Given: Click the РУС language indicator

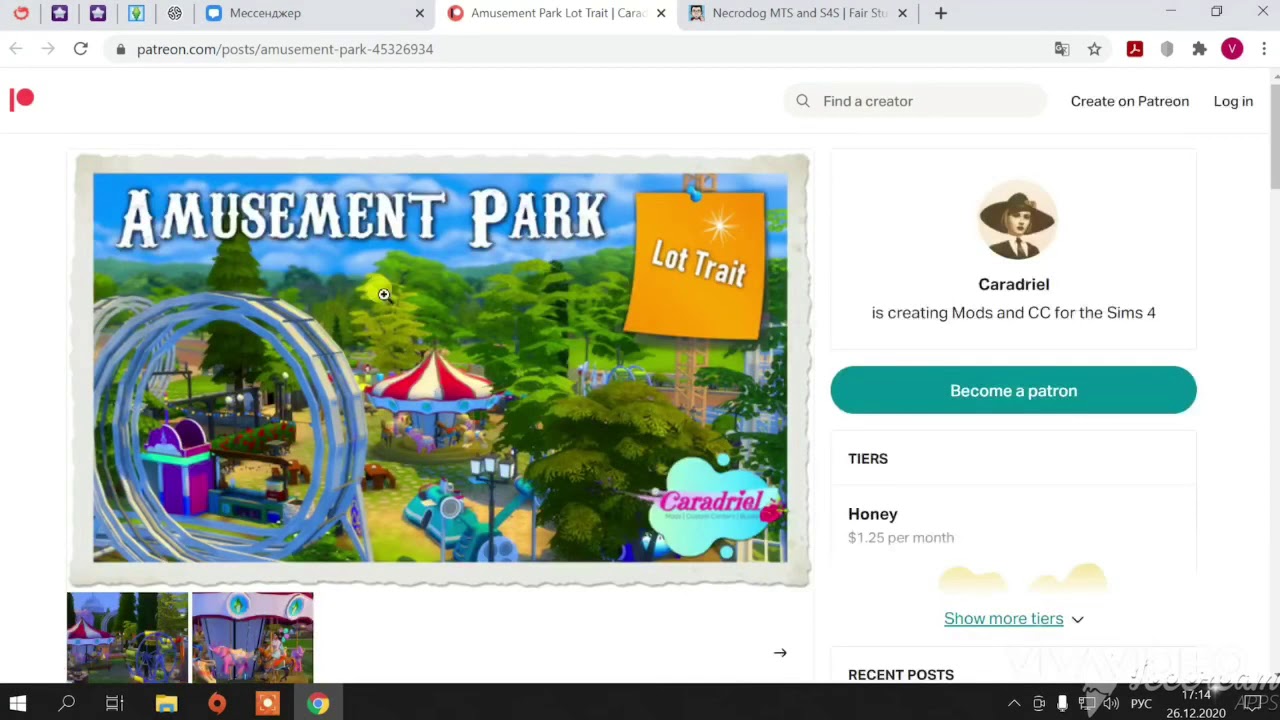Looking at the screenshot, I should (x=1141, y=704).
